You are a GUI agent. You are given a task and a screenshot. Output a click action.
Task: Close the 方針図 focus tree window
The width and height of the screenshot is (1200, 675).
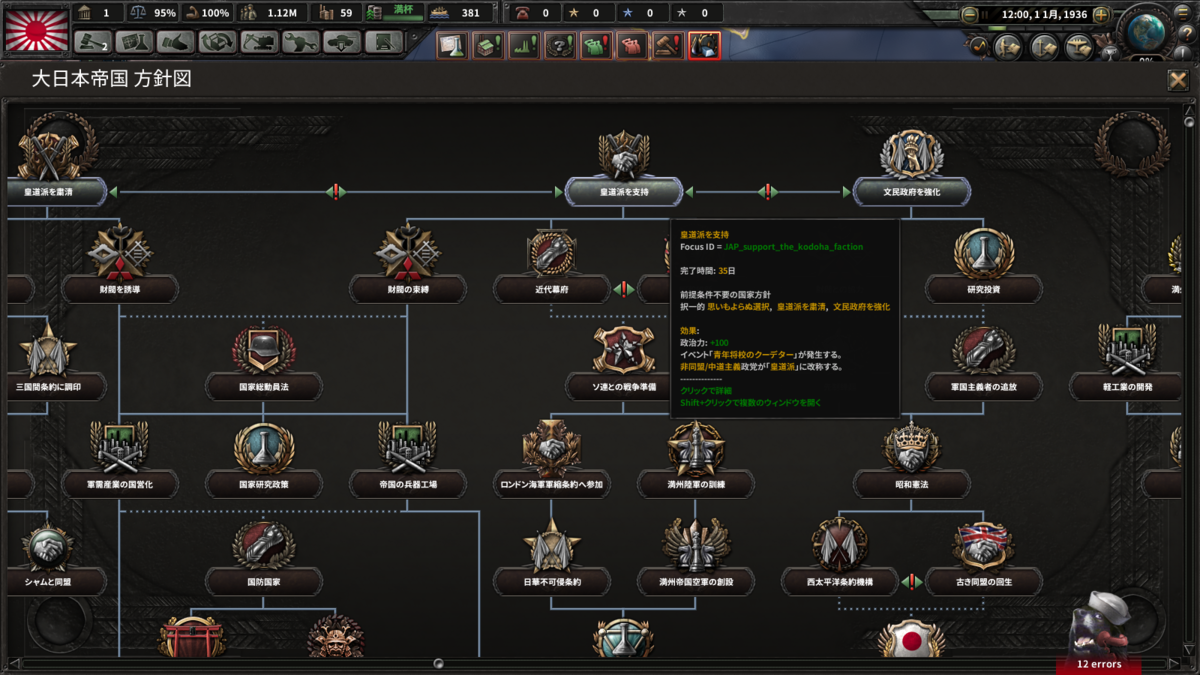click(x=1178, y=81)
